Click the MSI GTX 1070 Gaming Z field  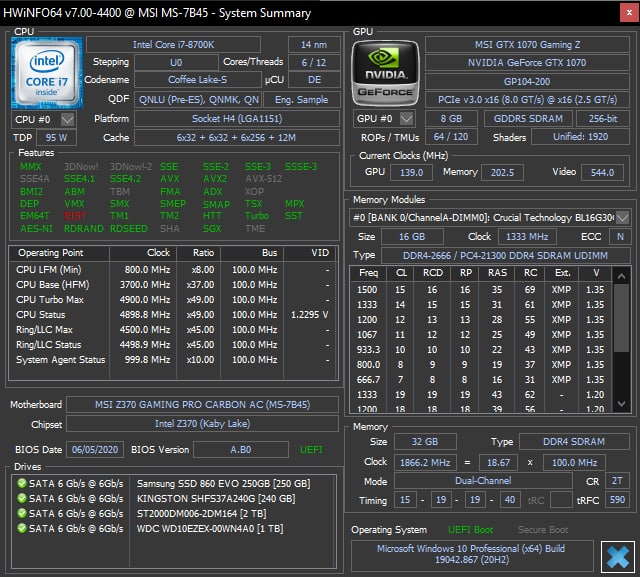click(x=527, y=44)
